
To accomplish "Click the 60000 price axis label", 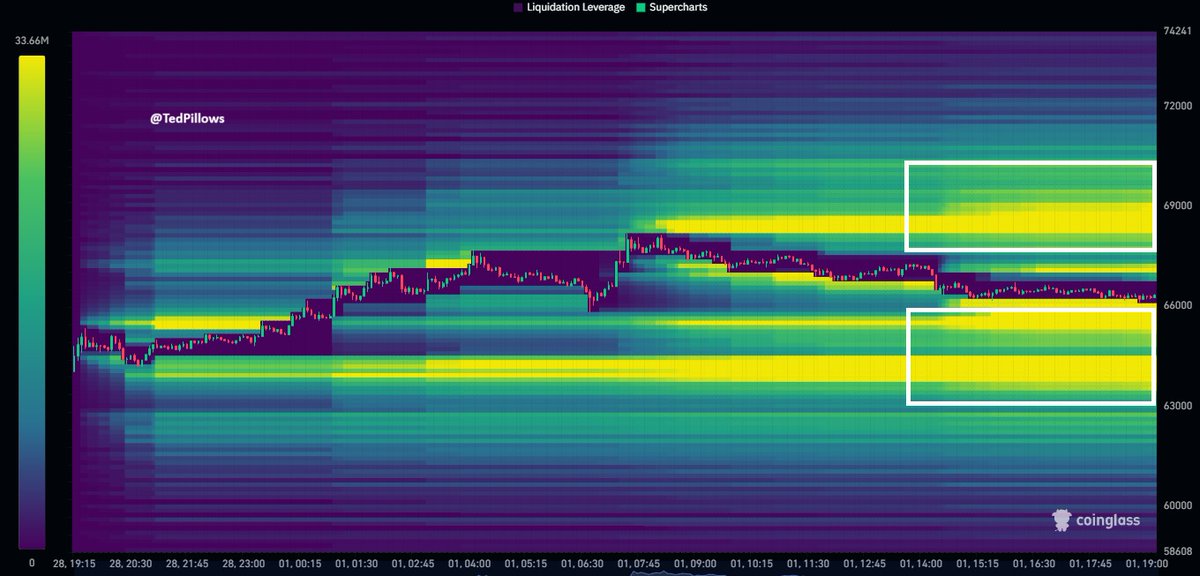I will point(1178,505).
